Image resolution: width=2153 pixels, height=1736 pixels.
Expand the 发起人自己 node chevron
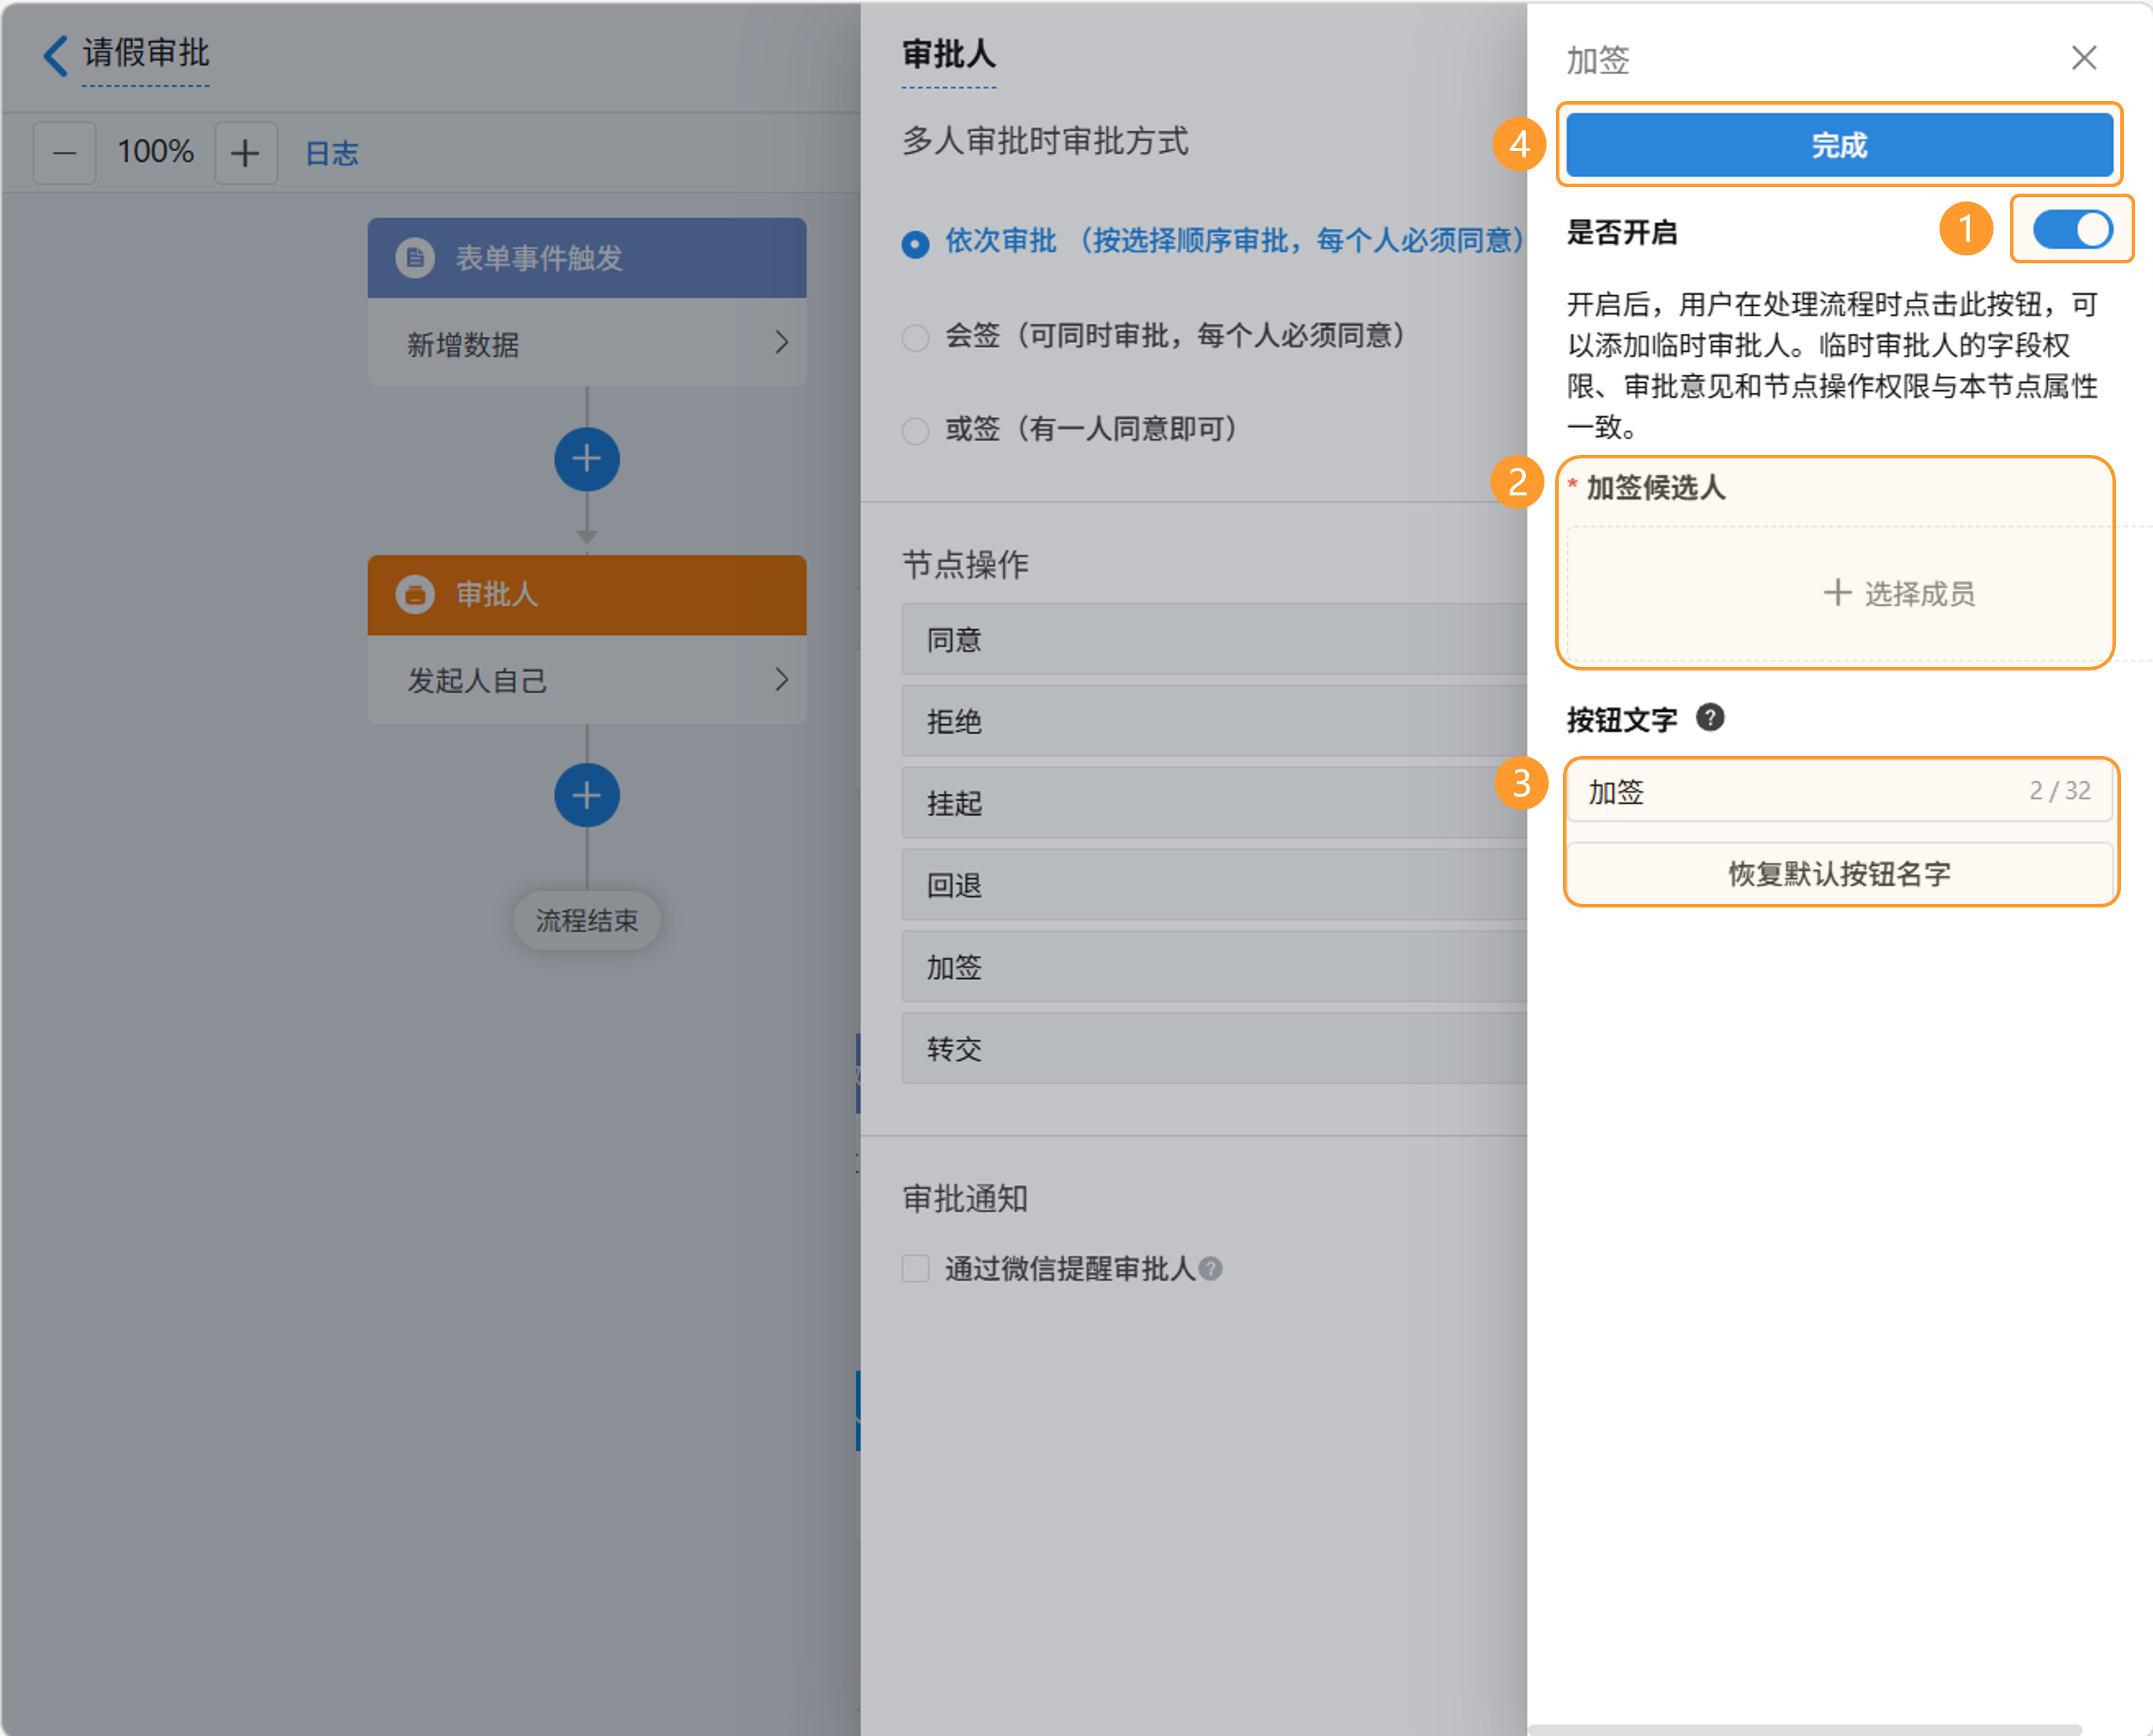[782, 680]
